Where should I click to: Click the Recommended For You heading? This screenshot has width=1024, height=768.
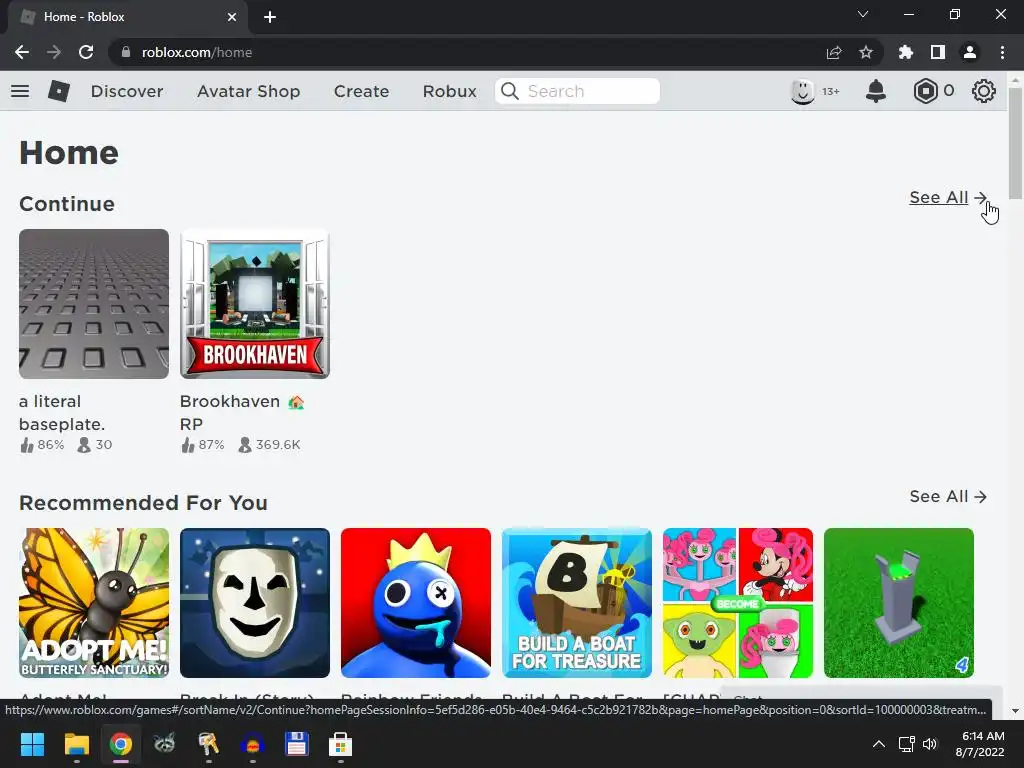pos(143,503)
